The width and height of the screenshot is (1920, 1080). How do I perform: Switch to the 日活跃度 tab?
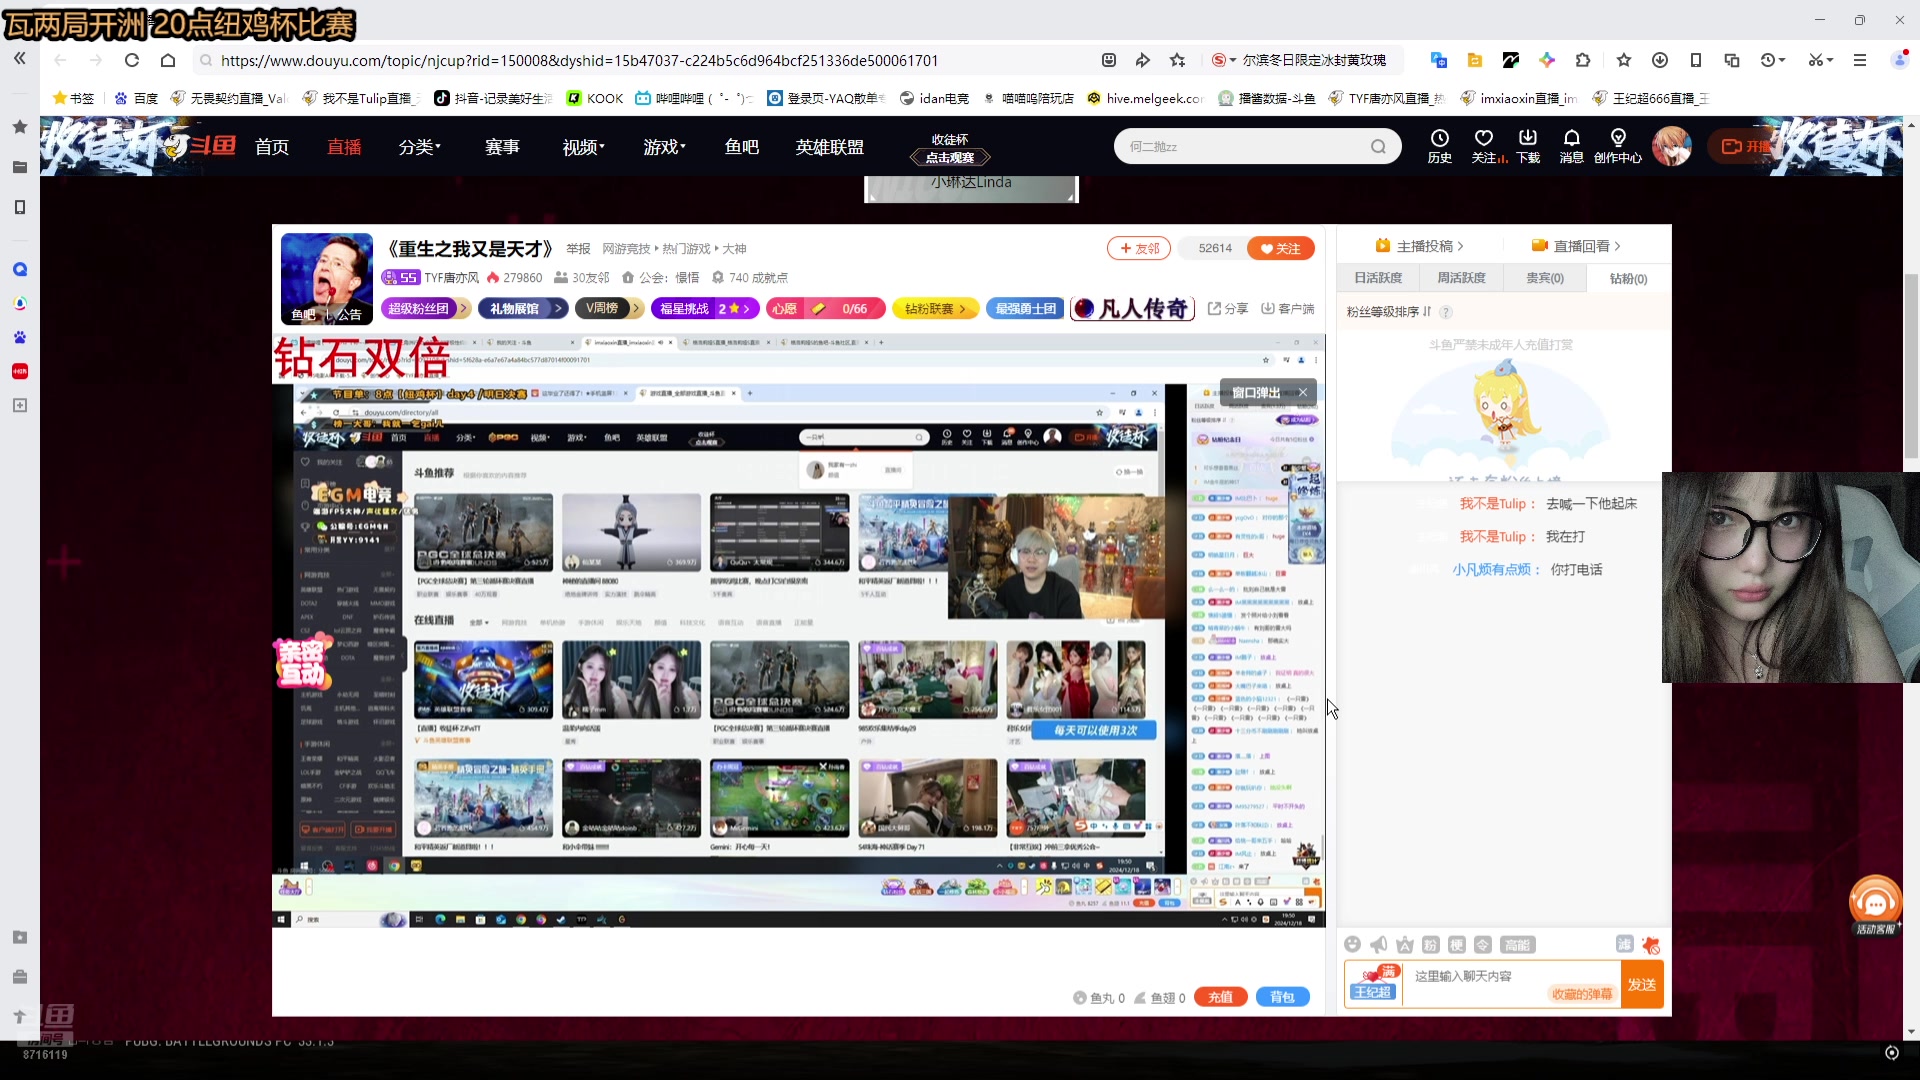tap(1378, 278)
